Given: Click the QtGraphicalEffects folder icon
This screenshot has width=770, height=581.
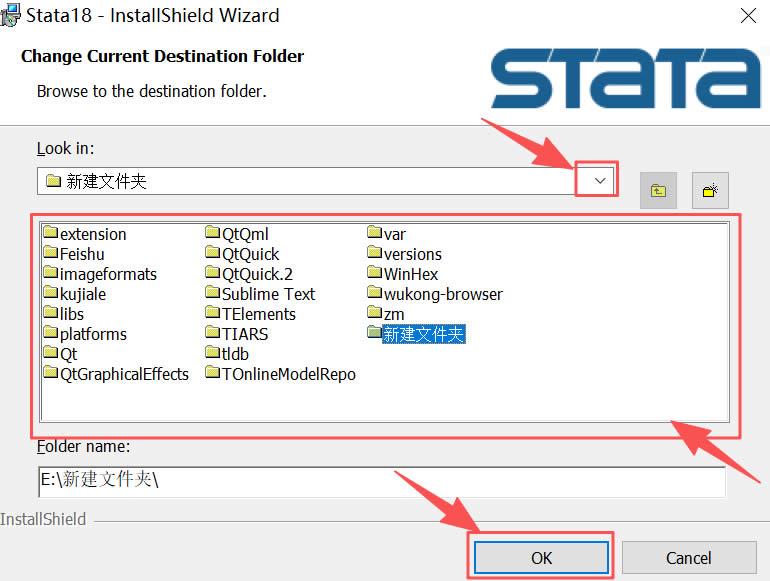Looking at the screenshot, I should (x=51, y=374).
